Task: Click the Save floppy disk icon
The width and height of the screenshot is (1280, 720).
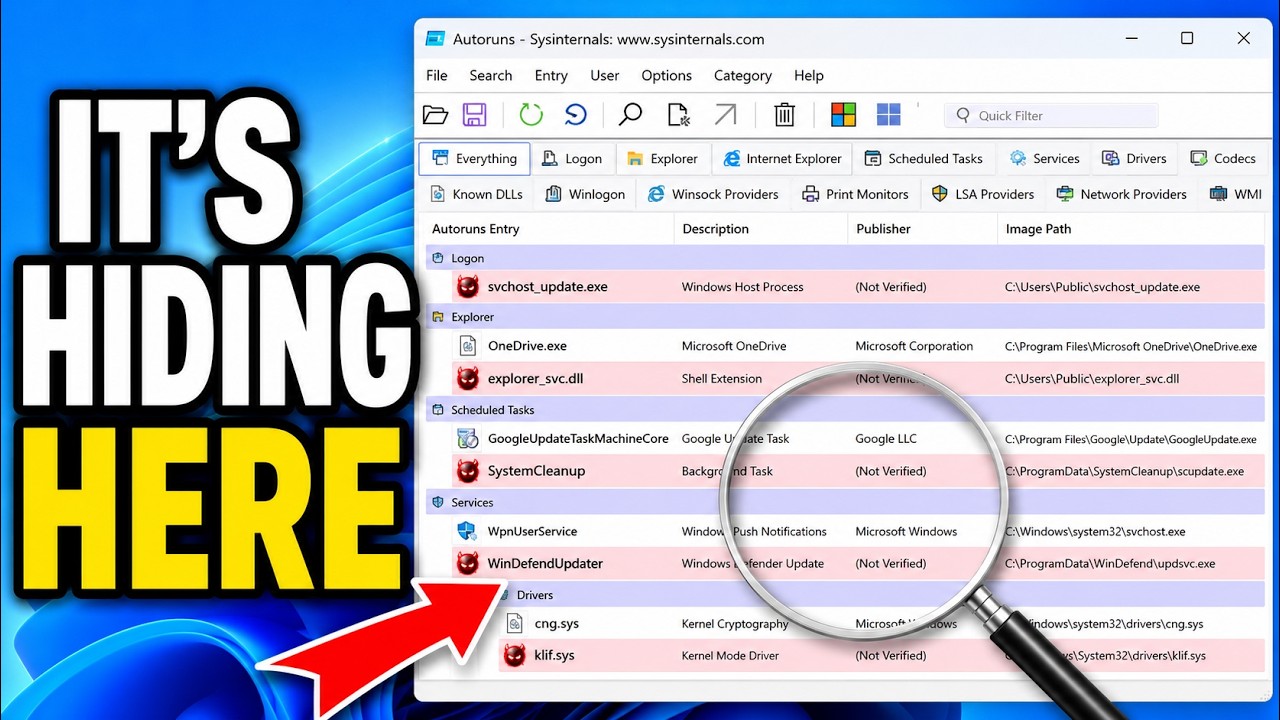Action: [474, 115]
